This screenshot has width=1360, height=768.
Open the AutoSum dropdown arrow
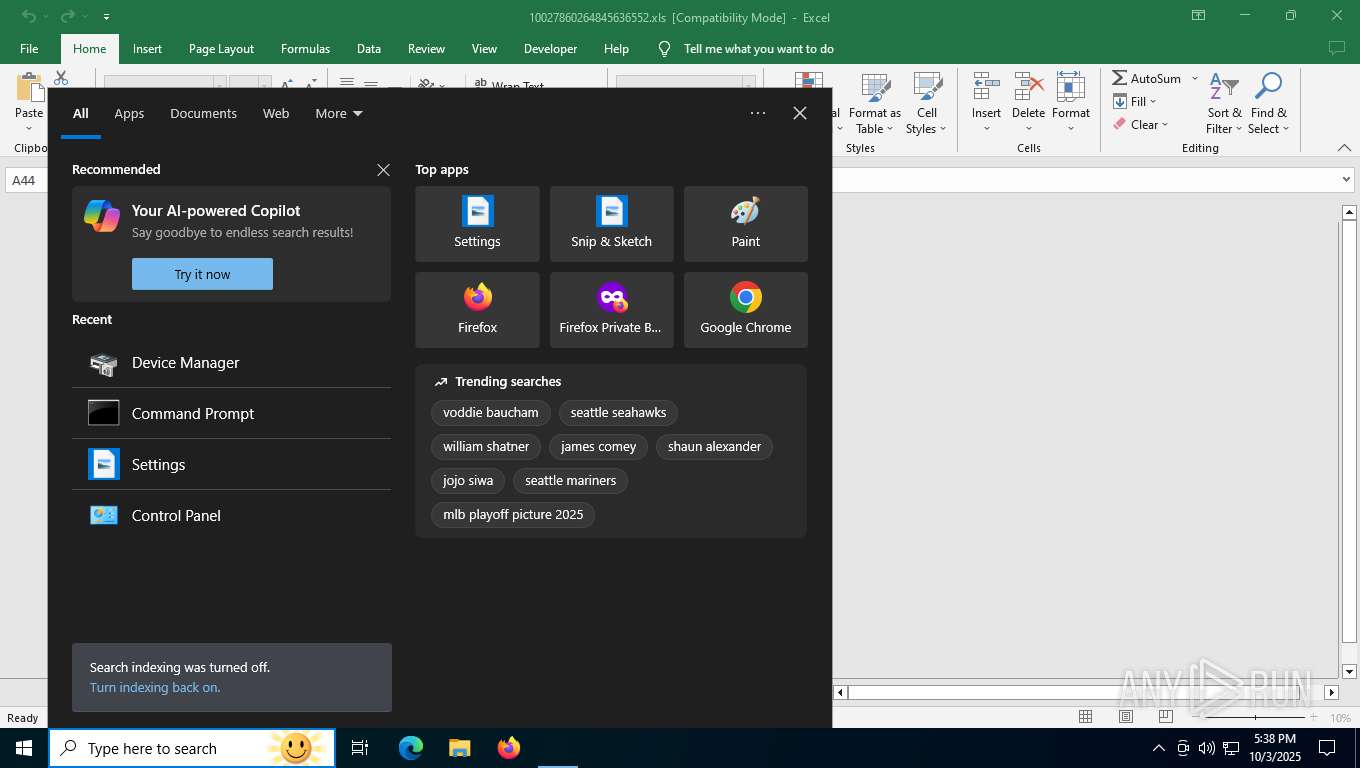(x=1194, y=78)
